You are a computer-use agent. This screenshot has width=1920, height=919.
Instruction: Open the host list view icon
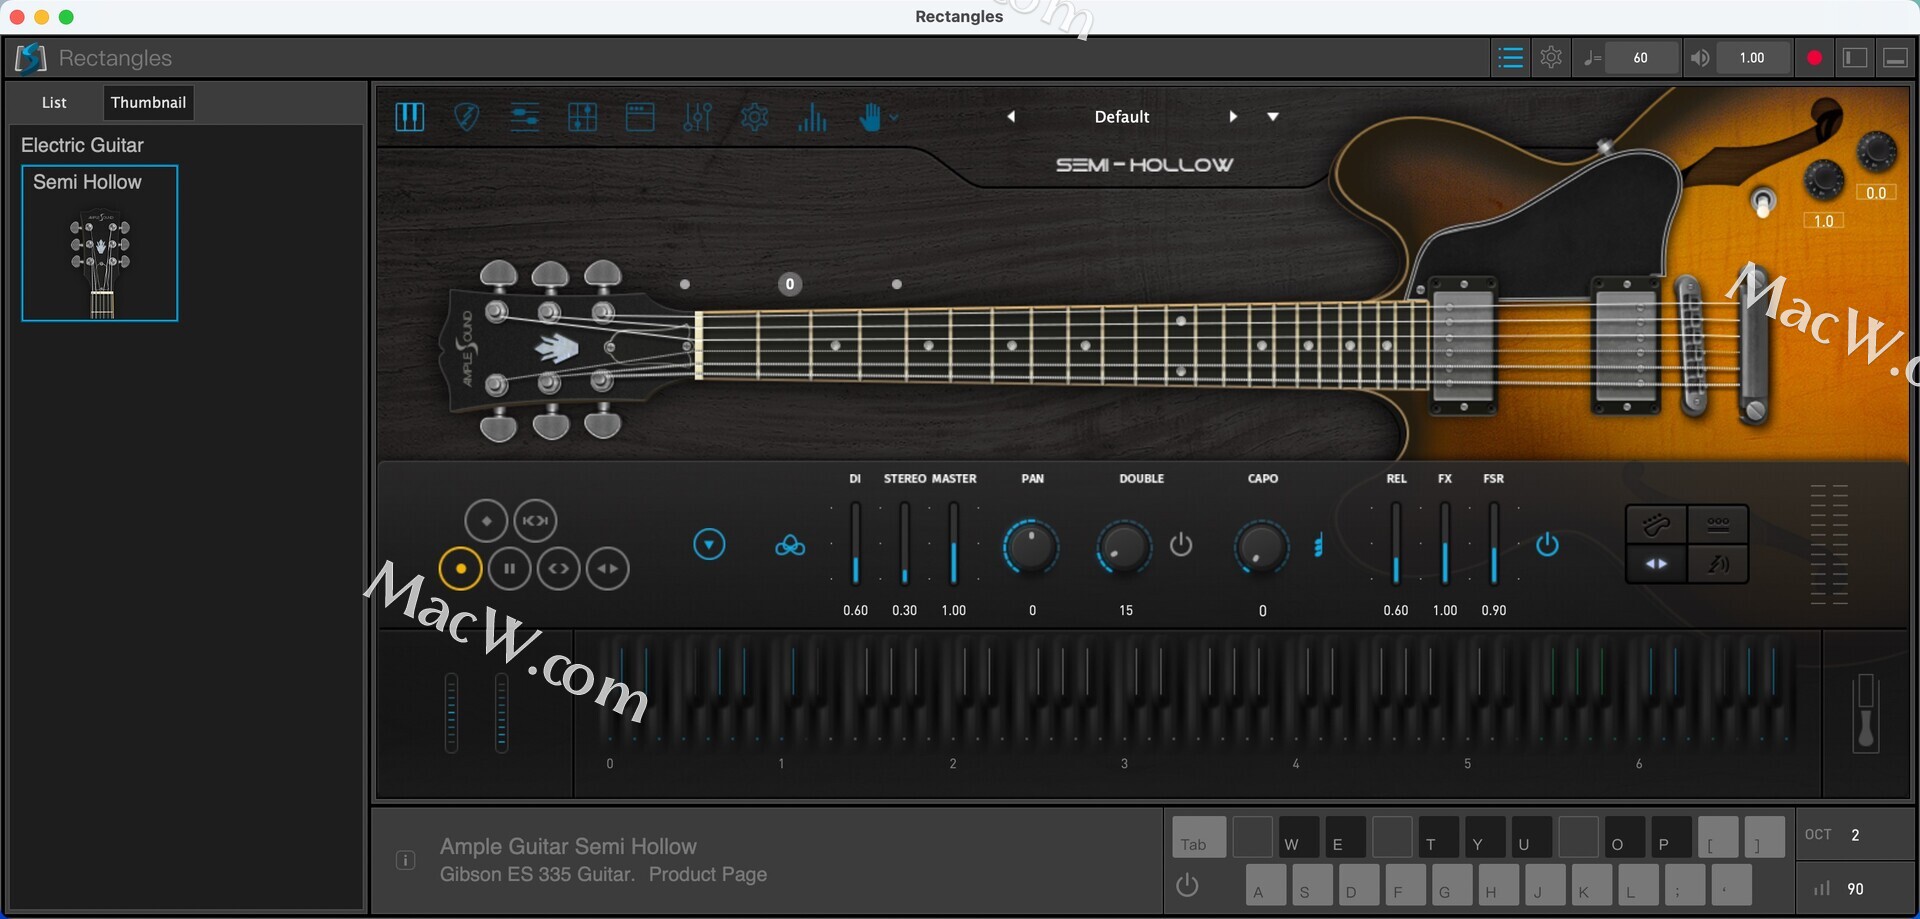click(x=1510, y=58)
